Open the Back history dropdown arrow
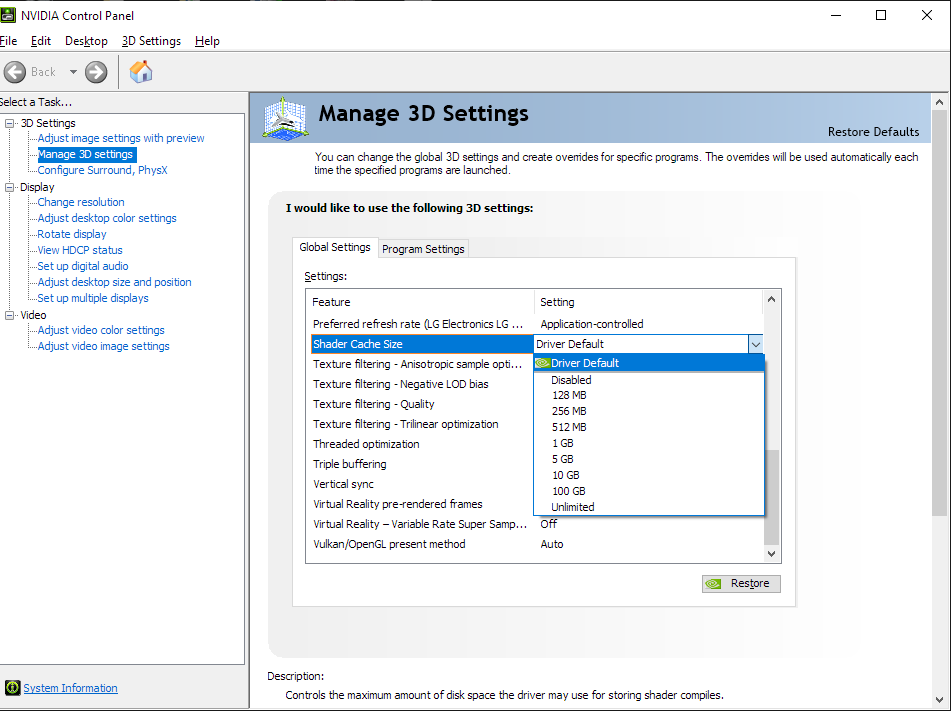The height and width of the screenshot is (711, 951). [73, 72]
